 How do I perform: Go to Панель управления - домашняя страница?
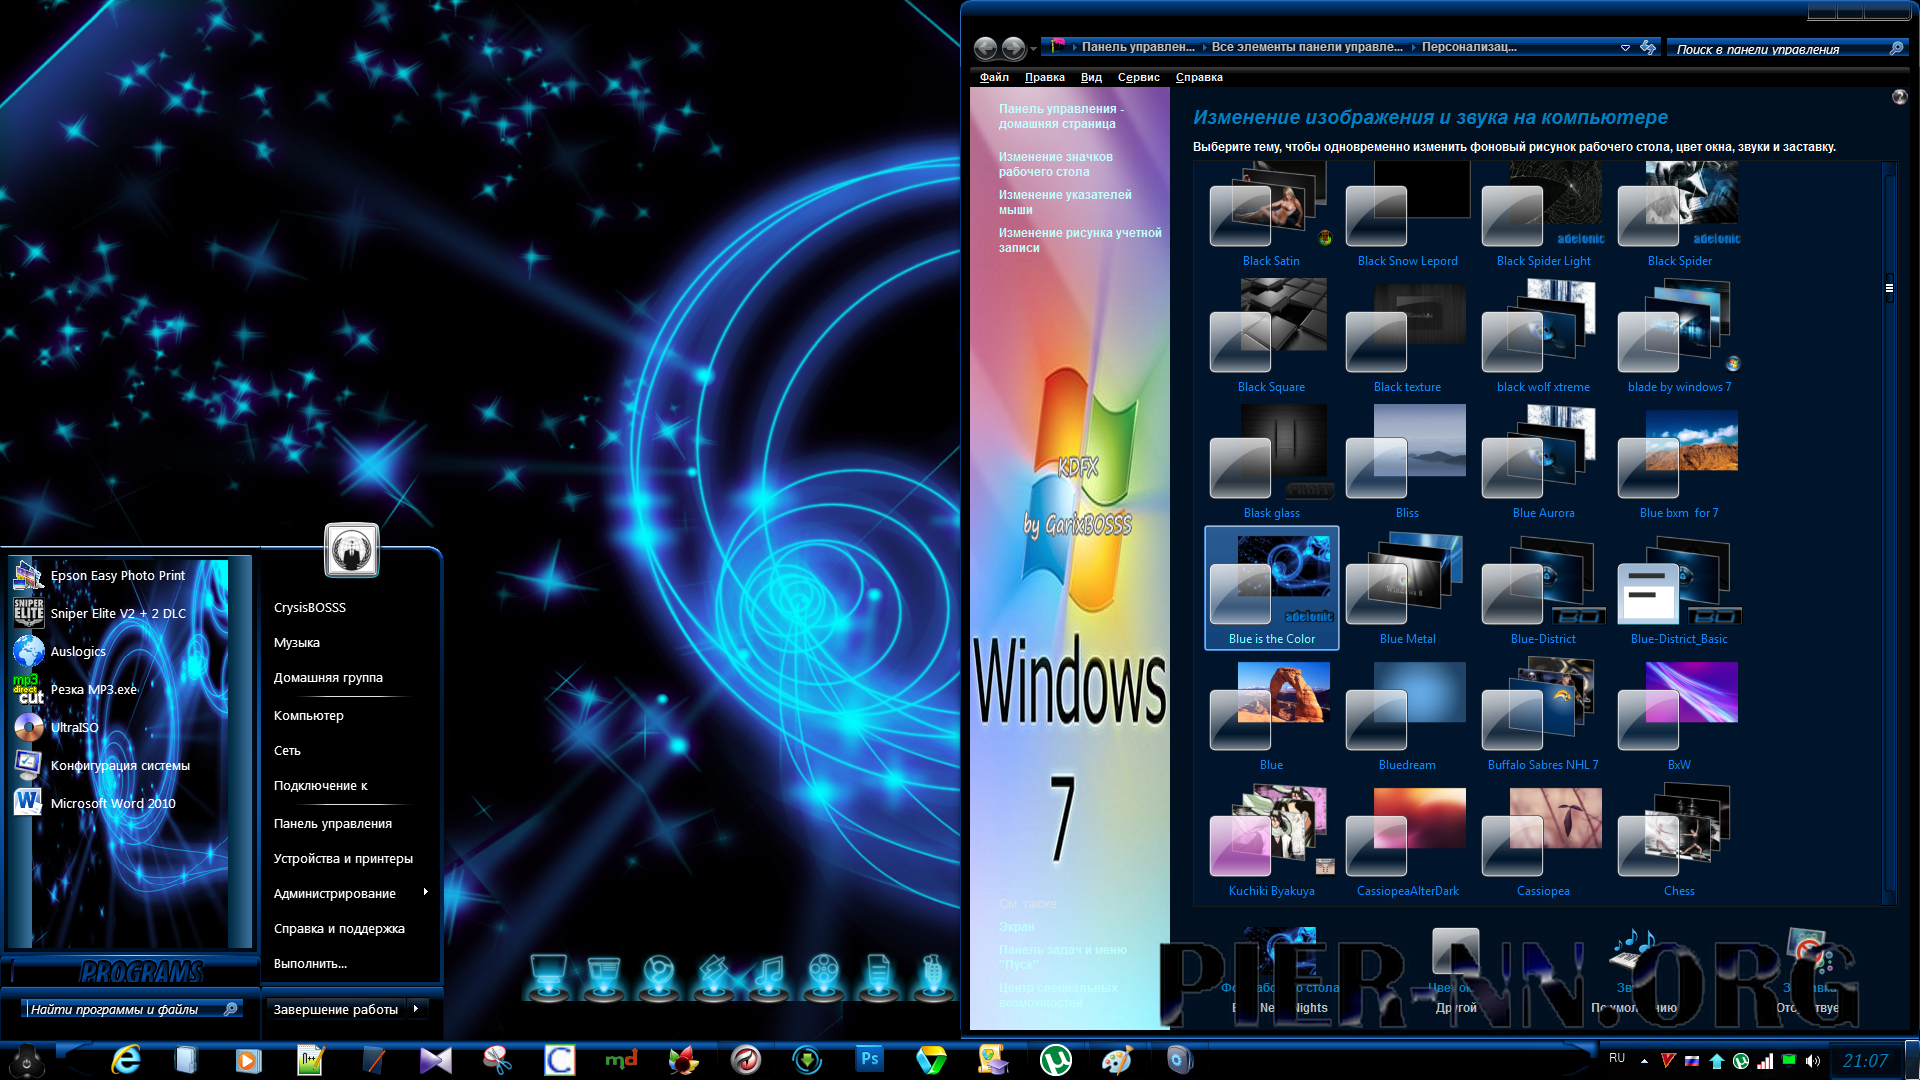point(1061,116)
